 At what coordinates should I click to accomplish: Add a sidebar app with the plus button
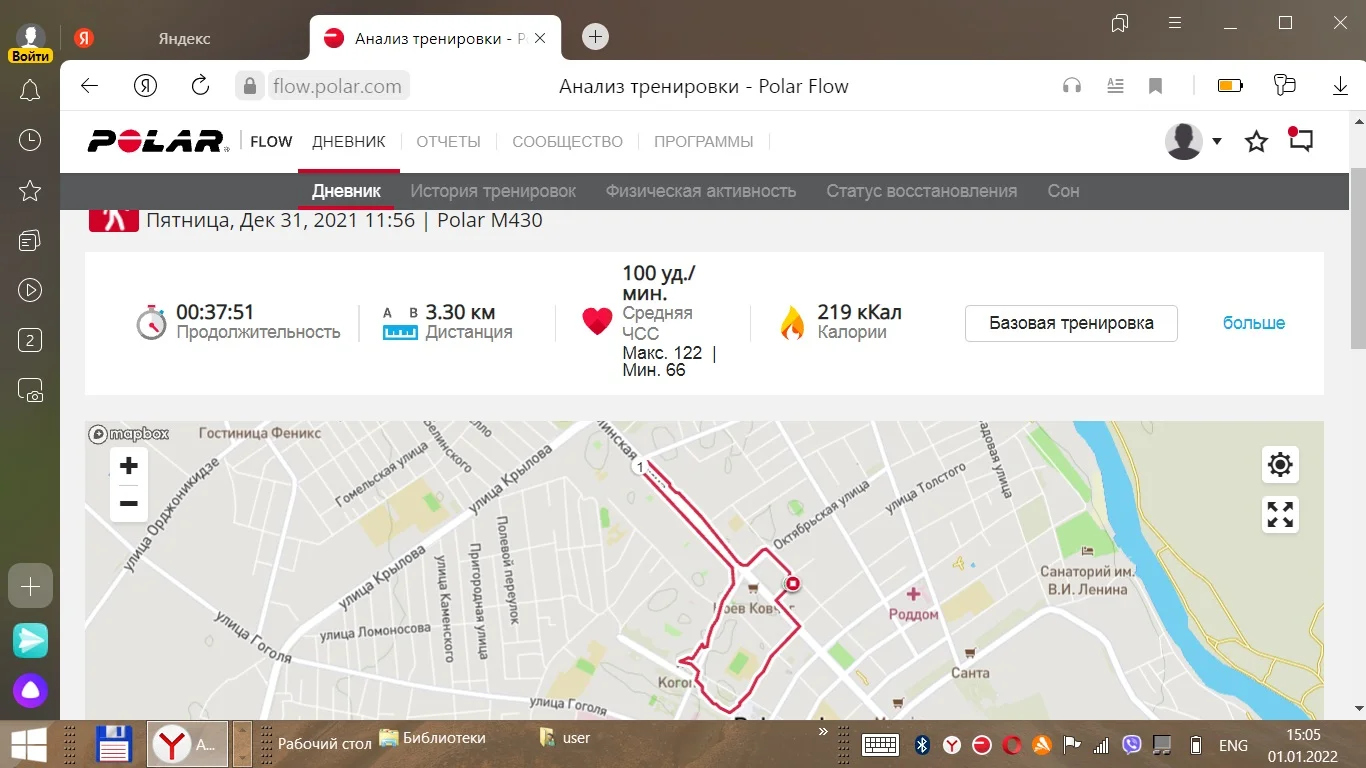[x=30, y=586]
